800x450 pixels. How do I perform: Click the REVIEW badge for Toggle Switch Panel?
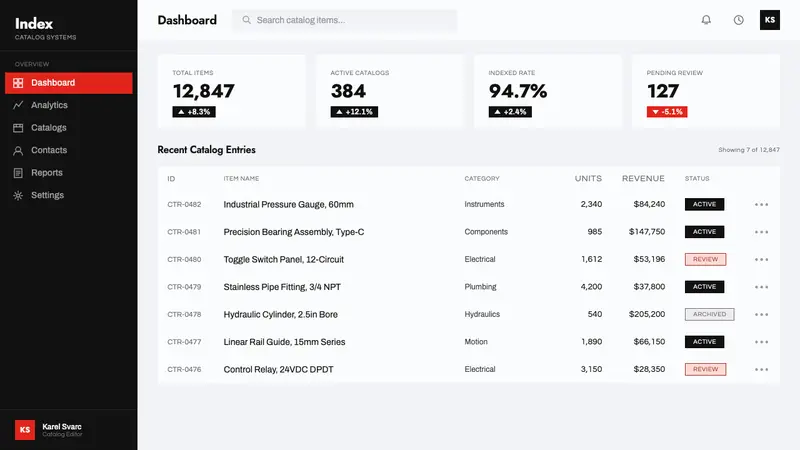pos(705,259)
